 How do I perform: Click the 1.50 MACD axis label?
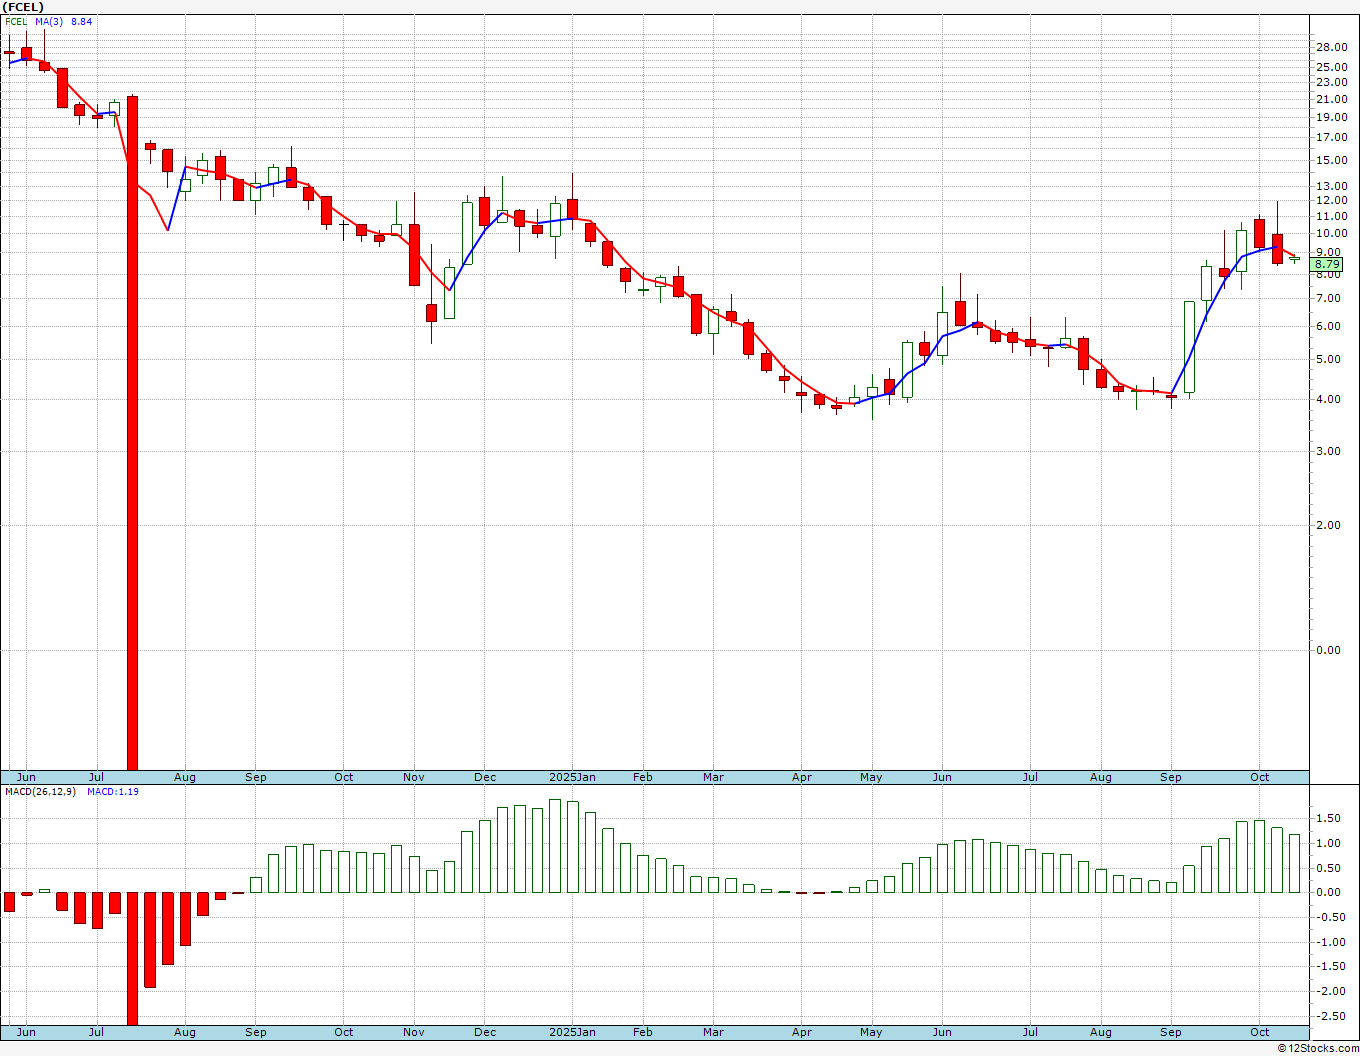point(1330,818)
